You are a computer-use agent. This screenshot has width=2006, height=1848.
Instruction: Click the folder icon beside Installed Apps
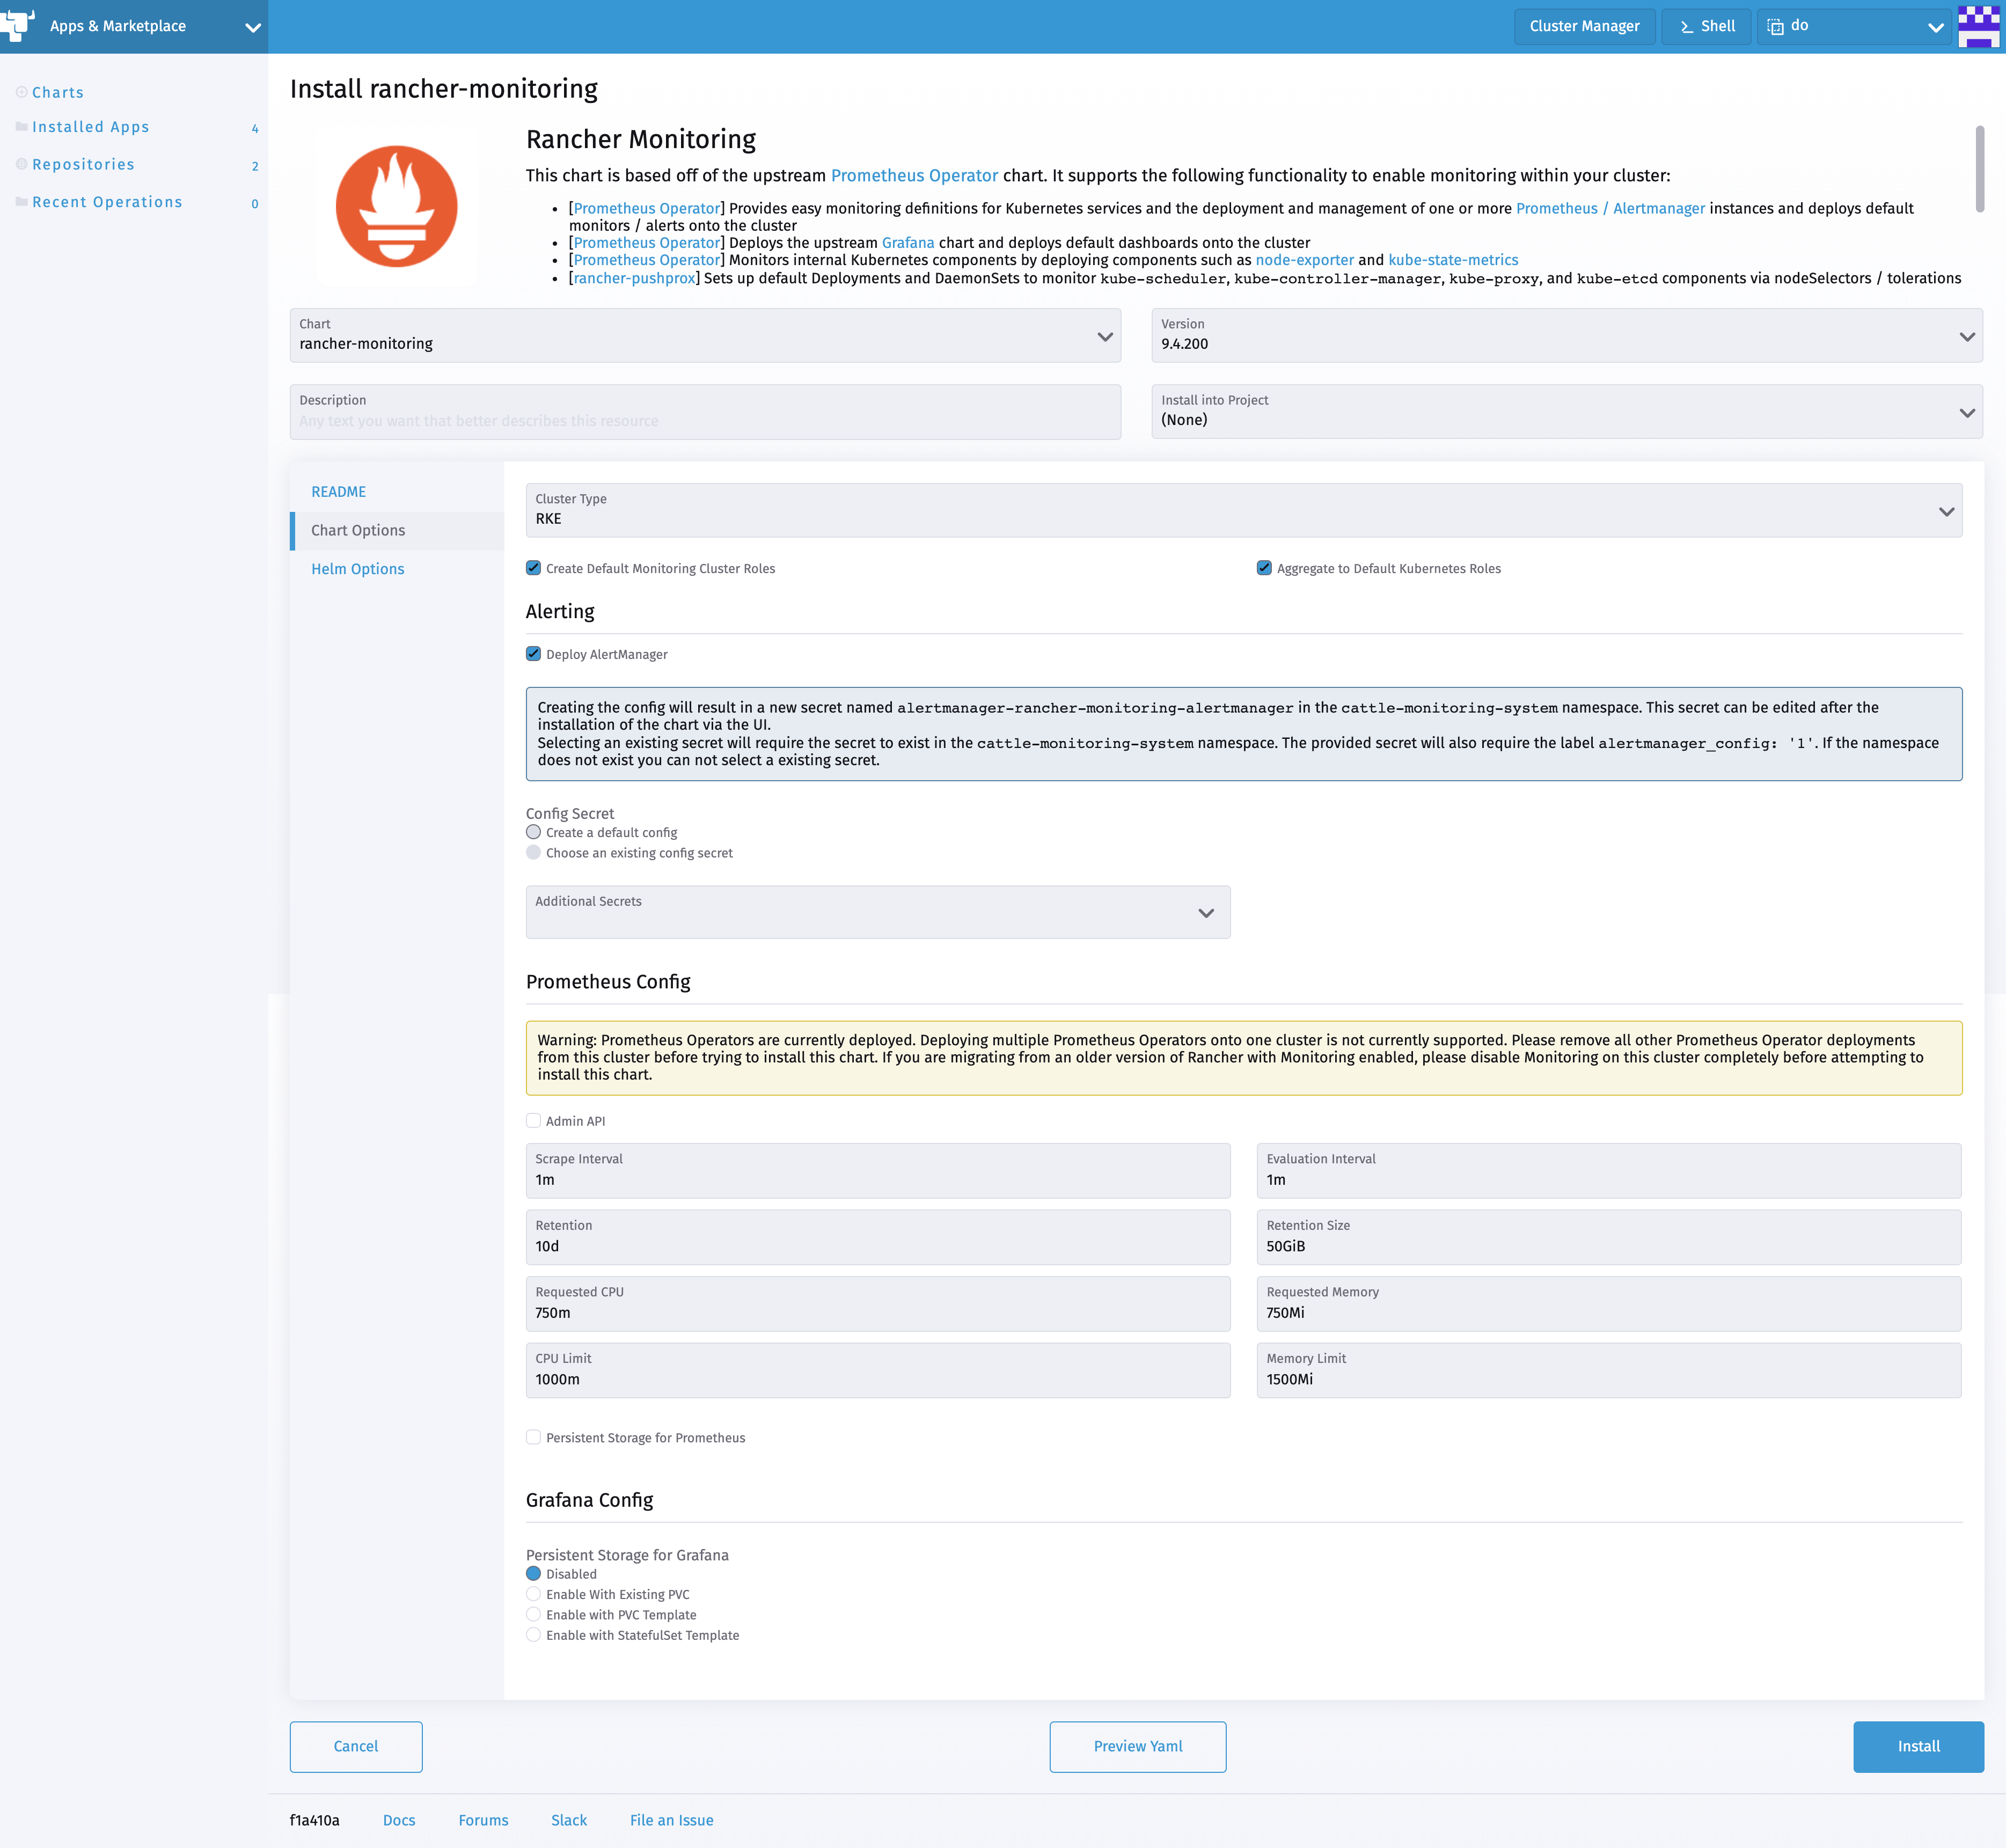[21, 126]
